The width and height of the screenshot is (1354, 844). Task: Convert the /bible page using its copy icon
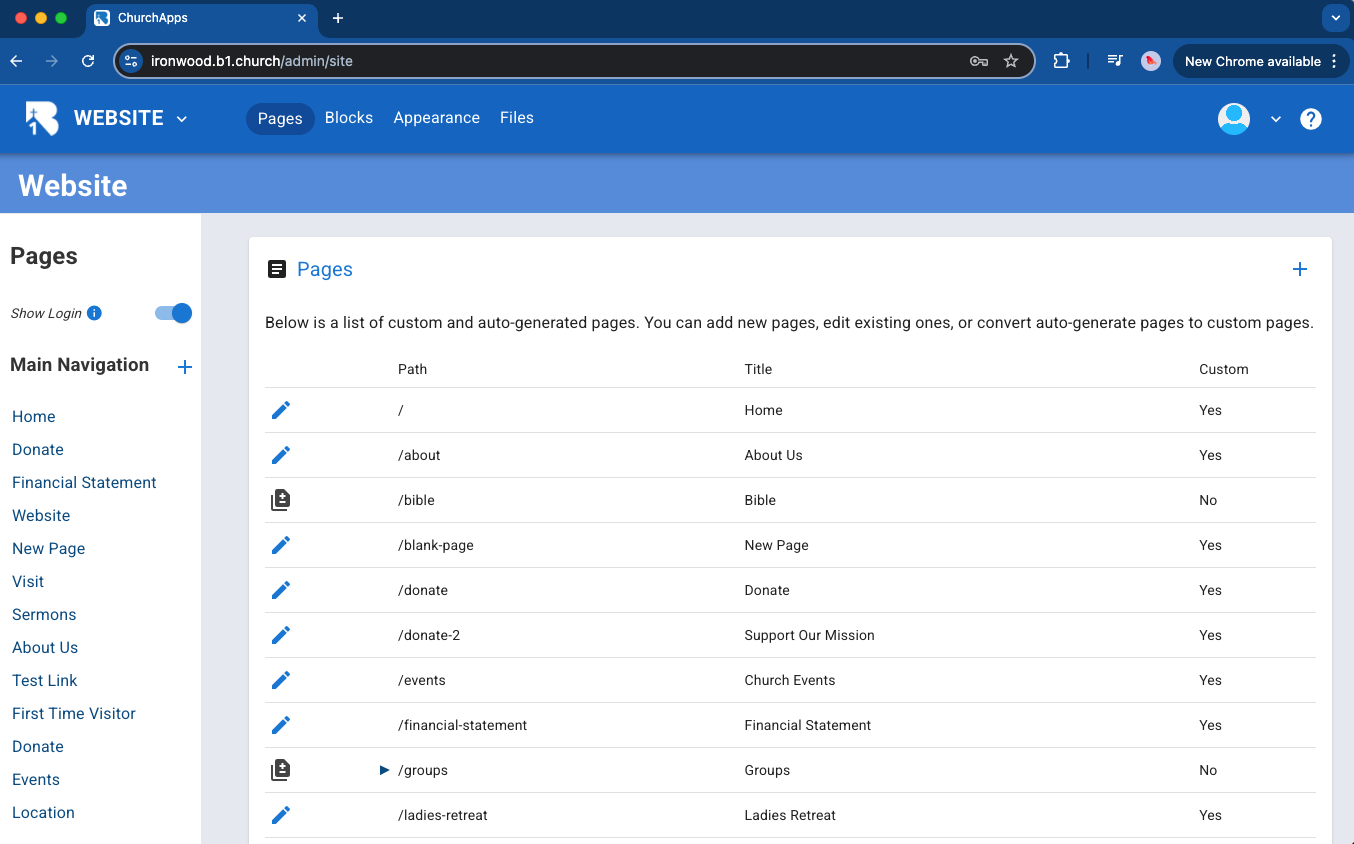pos(281,500)
